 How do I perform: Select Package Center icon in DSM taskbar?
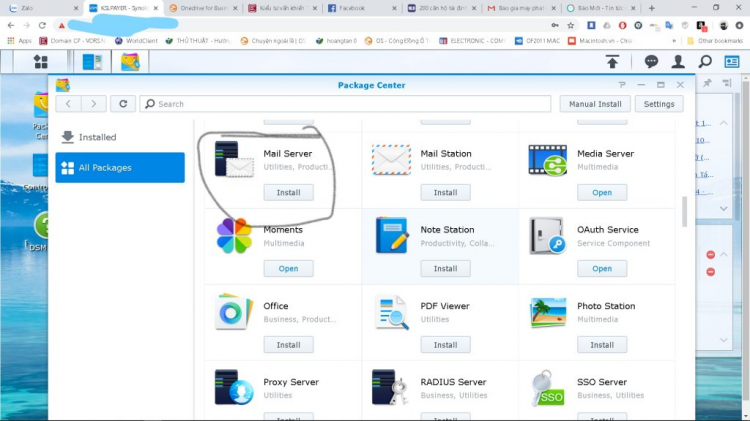(x=130, y=62)
